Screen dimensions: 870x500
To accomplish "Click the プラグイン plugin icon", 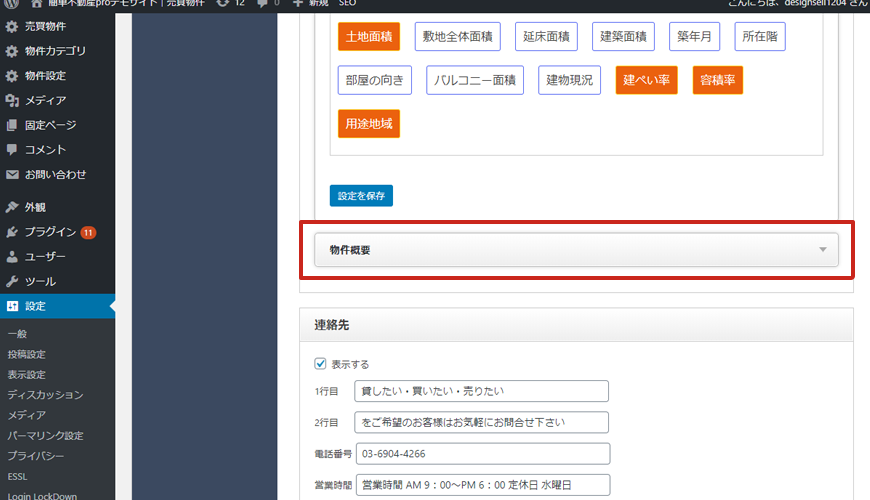I will click(x=12, y=232).
